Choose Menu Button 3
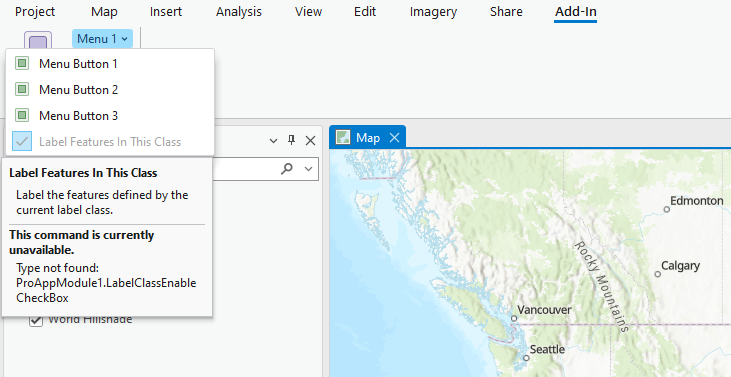This screenshot has height=377, width=731. (110, 116)
